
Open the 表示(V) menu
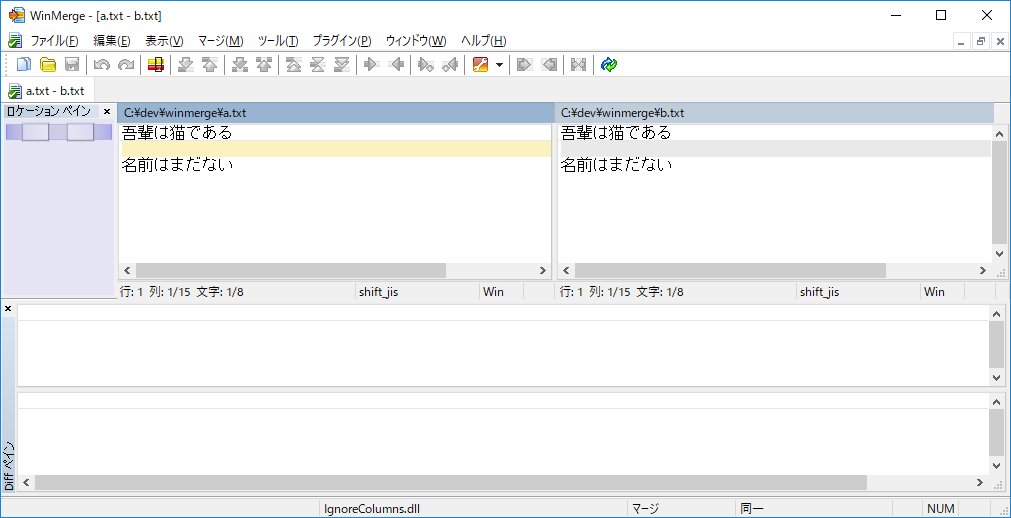coord(164,41)
